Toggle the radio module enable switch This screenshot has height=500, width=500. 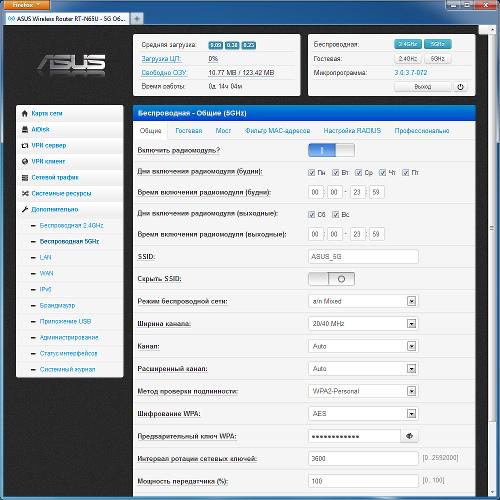click(x=331, y=150)
